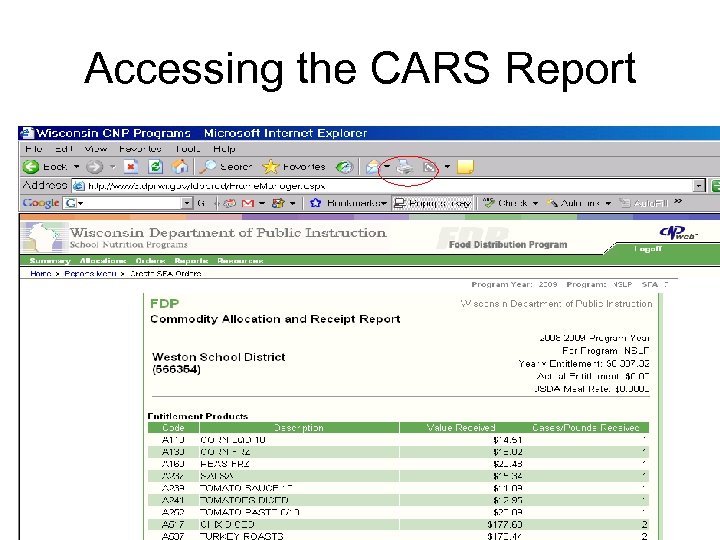
Task: Open the Edit menu
Action: point(64,149)
